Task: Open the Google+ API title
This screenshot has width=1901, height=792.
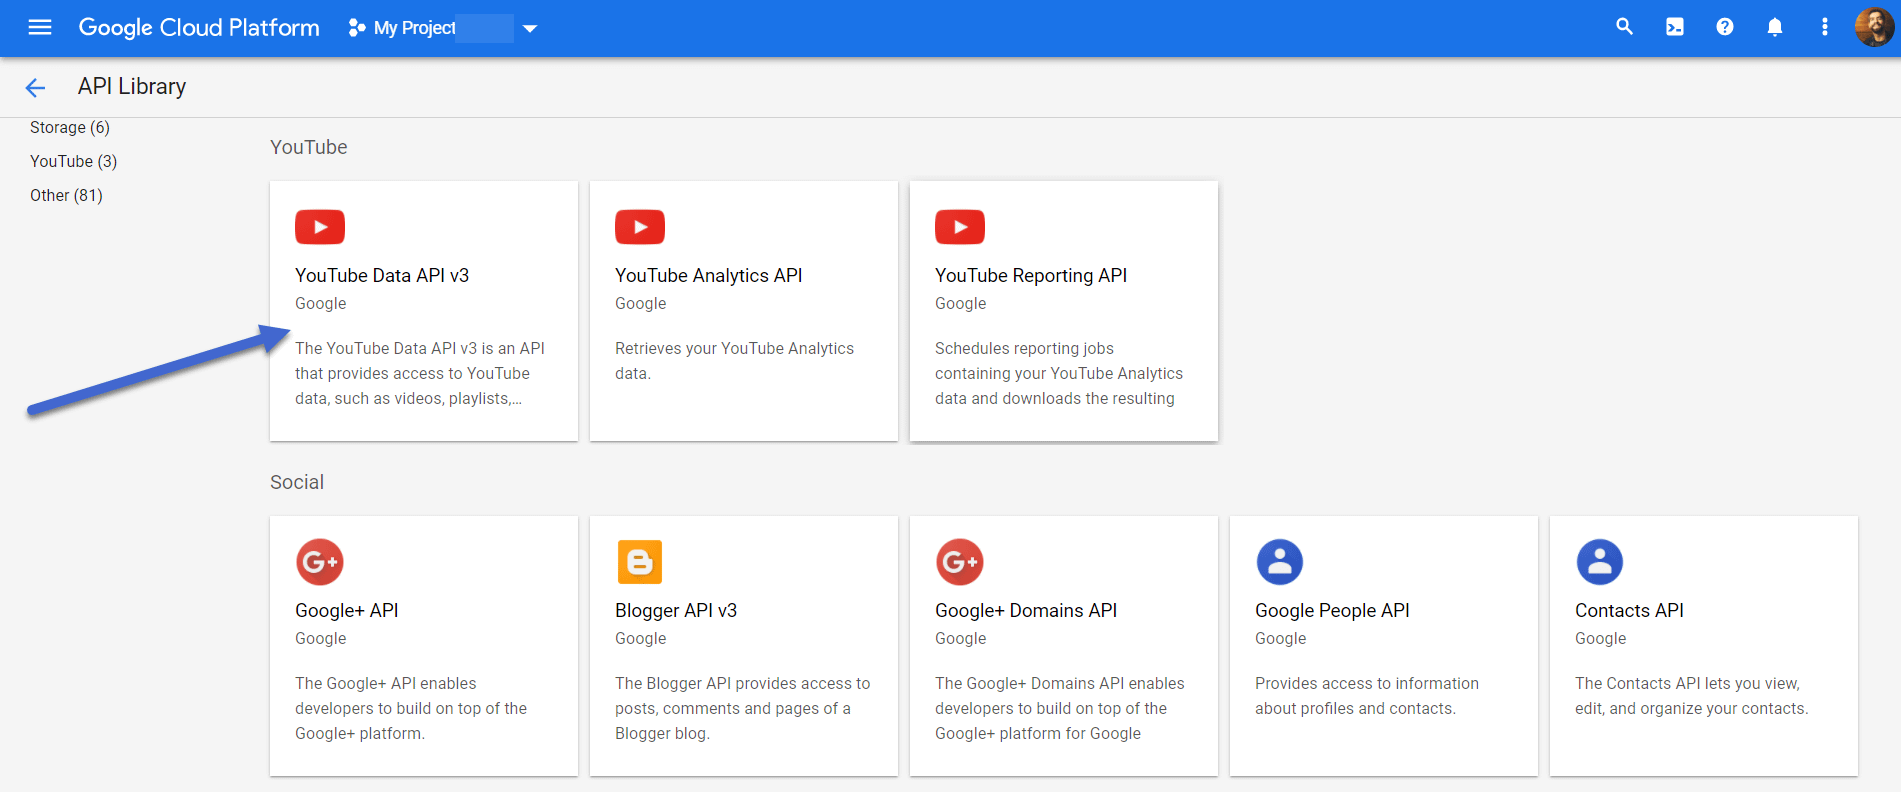Action: (x=347, y=610)
